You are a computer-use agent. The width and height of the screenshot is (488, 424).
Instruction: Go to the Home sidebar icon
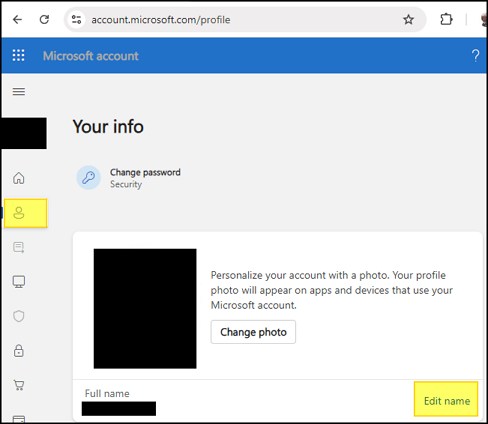tap(19, 178)
